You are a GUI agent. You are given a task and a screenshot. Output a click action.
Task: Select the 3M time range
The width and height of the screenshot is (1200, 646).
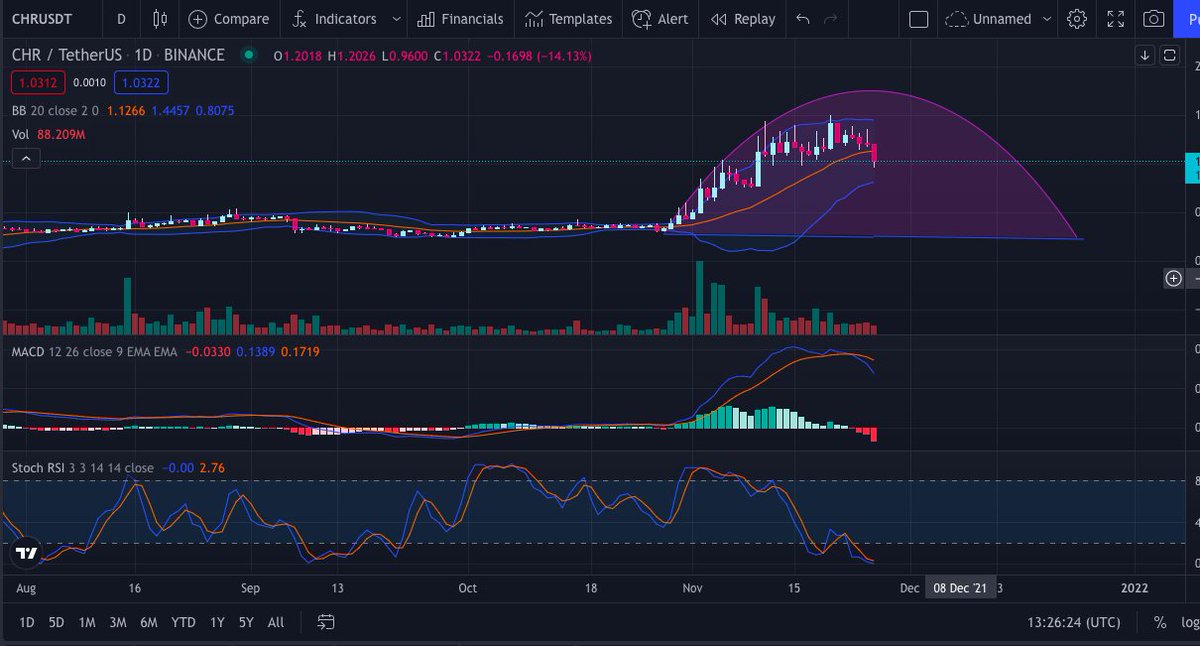(118, 622)
